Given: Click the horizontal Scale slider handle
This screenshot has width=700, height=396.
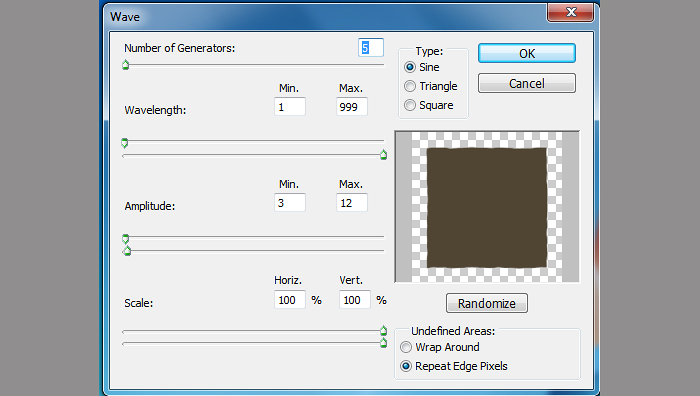Looking at the screenshot, I should (x=383, y=331).
